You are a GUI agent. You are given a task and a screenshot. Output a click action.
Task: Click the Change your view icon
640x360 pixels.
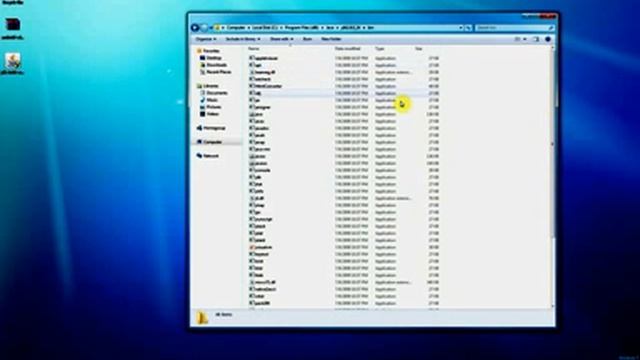coord(517,39)
